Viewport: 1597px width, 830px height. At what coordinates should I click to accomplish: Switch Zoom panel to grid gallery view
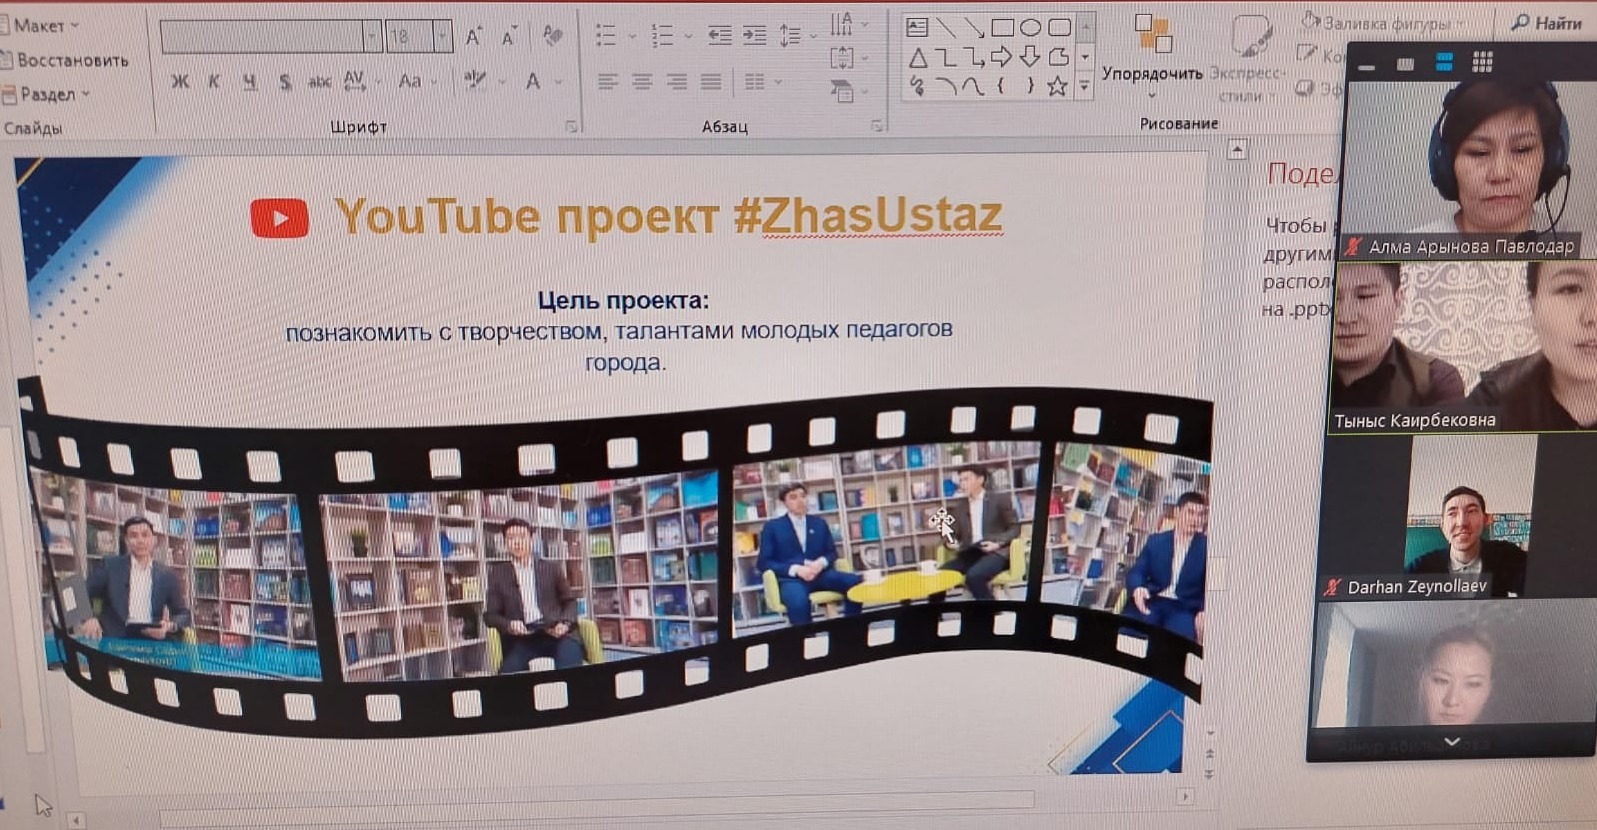[x=1483, y=63]
